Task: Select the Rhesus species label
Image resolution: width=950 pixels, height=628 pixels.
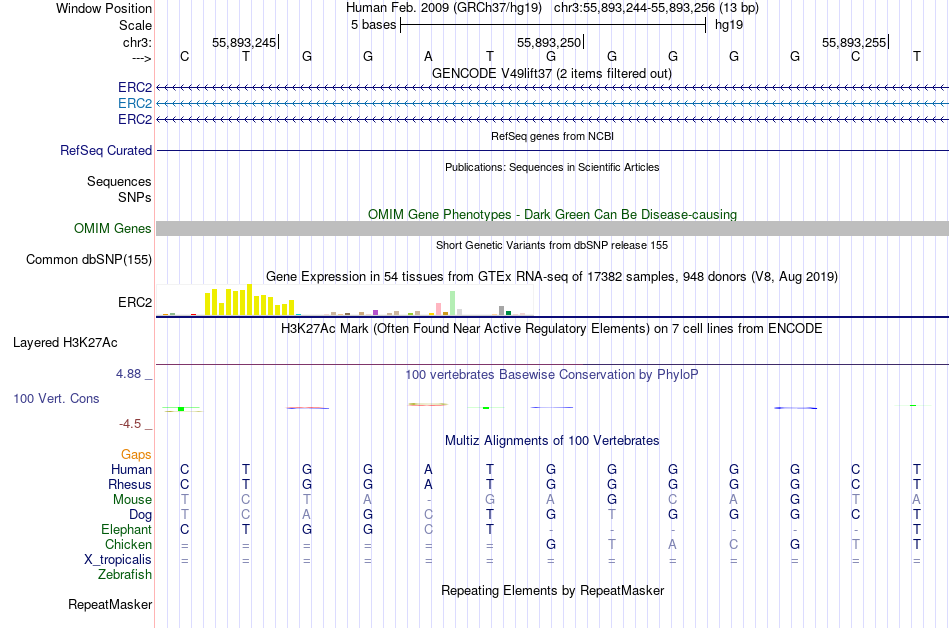Action: click(x=130, y=484)
